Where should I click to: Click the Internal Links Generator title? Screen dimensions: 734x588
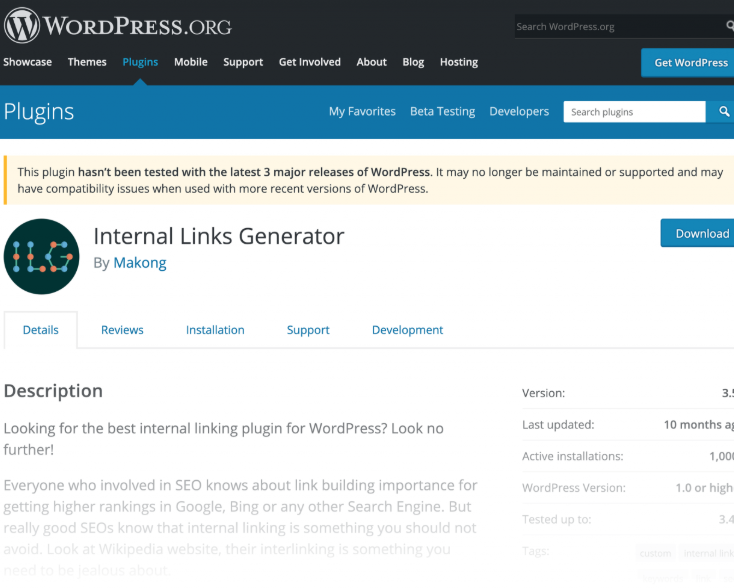219,236
